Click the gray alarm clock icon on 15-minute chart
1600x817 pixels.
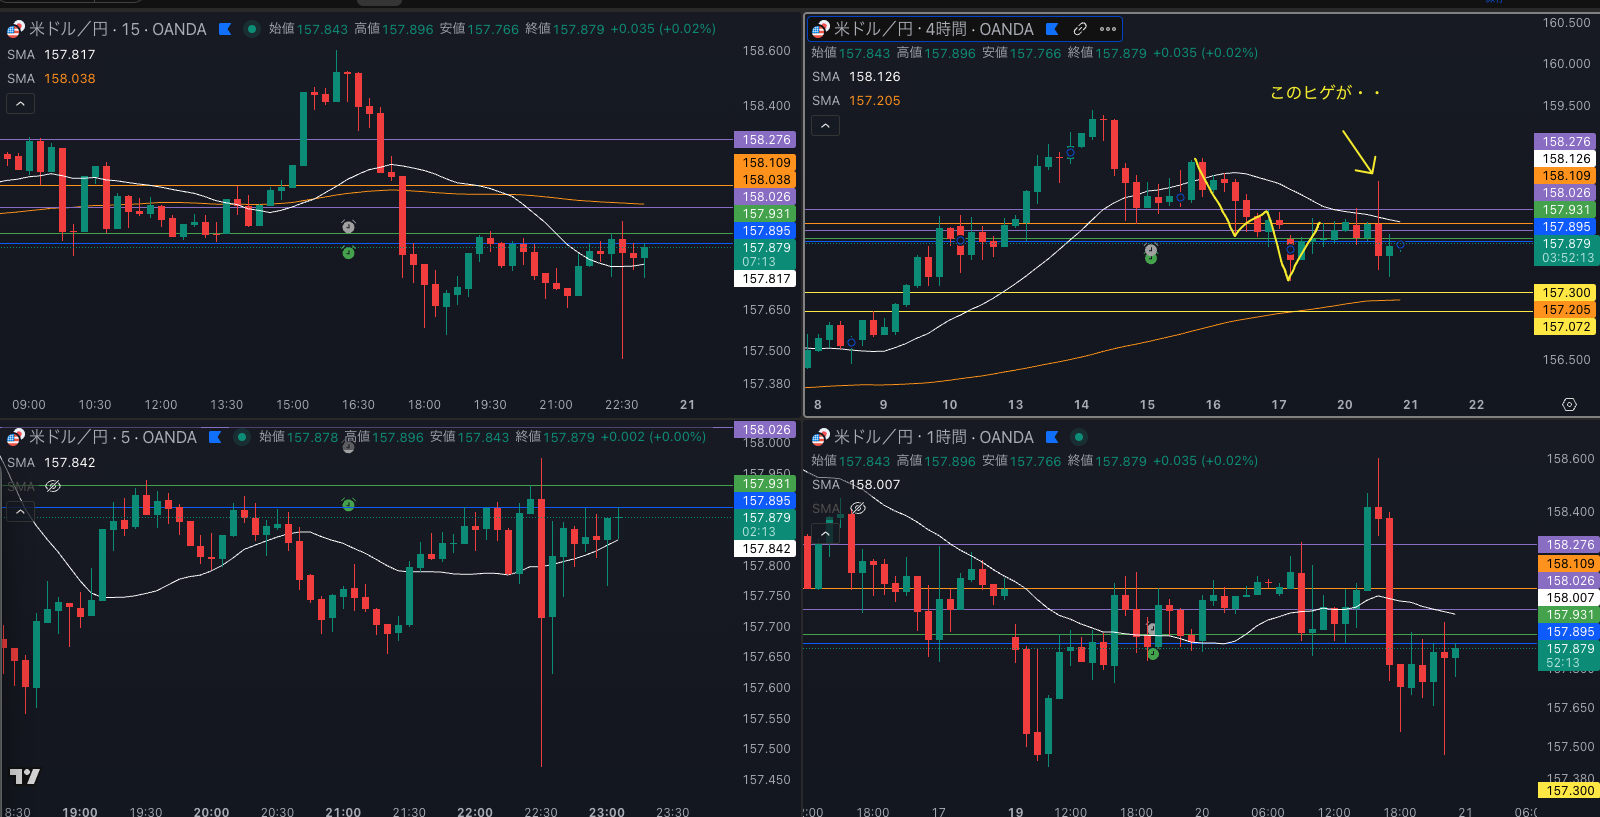pos(348,227)
